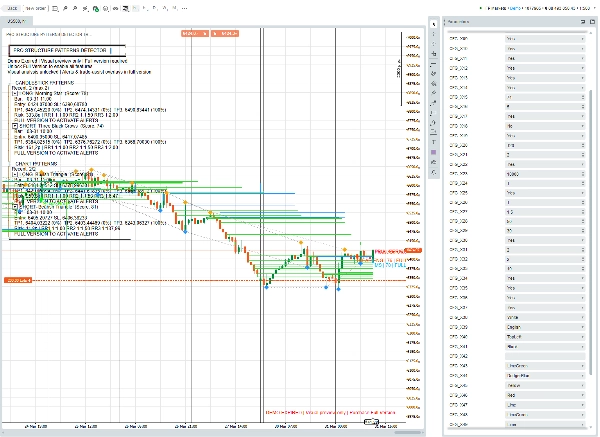Viewport: 600px width, 437px height.
Task: Switch to the chart tab at top left
Action: point(16,20)
